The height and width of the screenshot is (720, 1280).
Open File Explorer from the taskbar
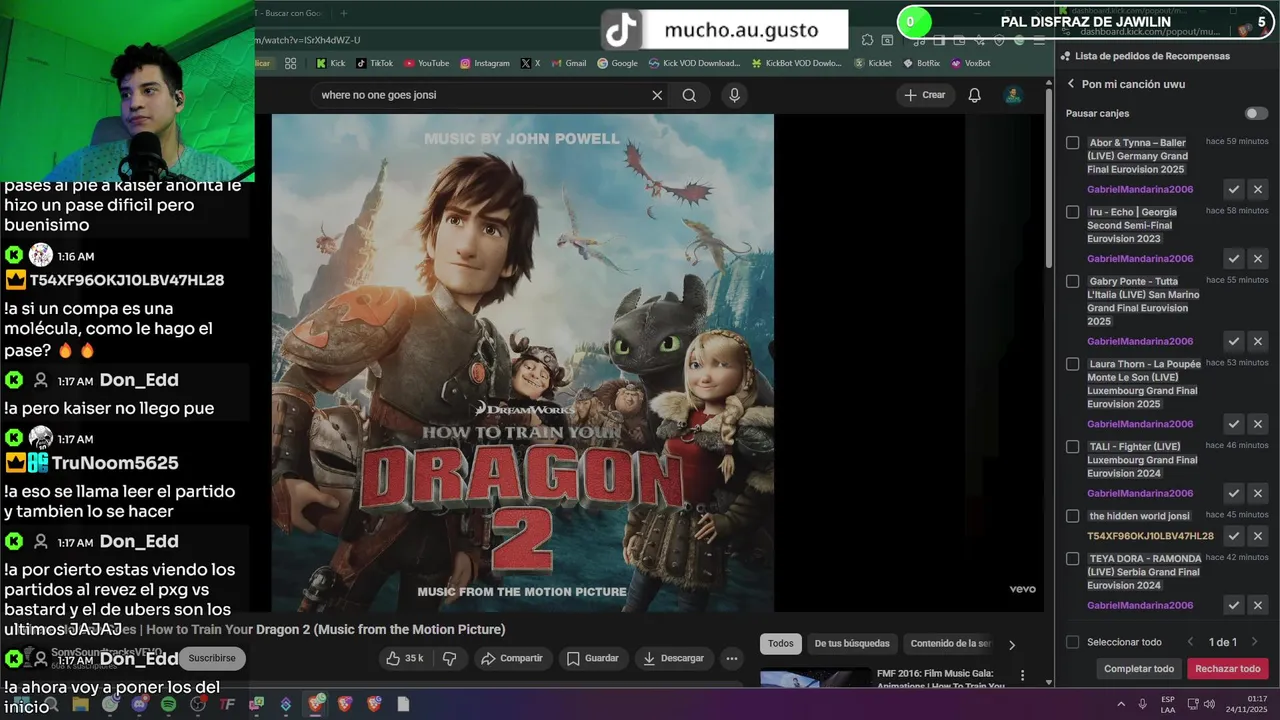80,704
